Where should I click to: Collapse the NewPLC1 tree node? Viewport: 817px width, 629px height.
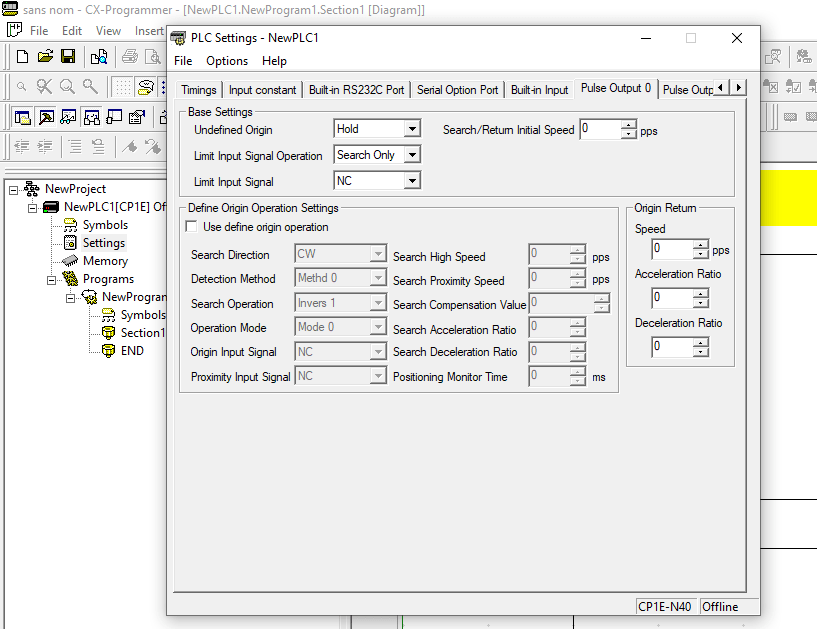click(33, 207)
